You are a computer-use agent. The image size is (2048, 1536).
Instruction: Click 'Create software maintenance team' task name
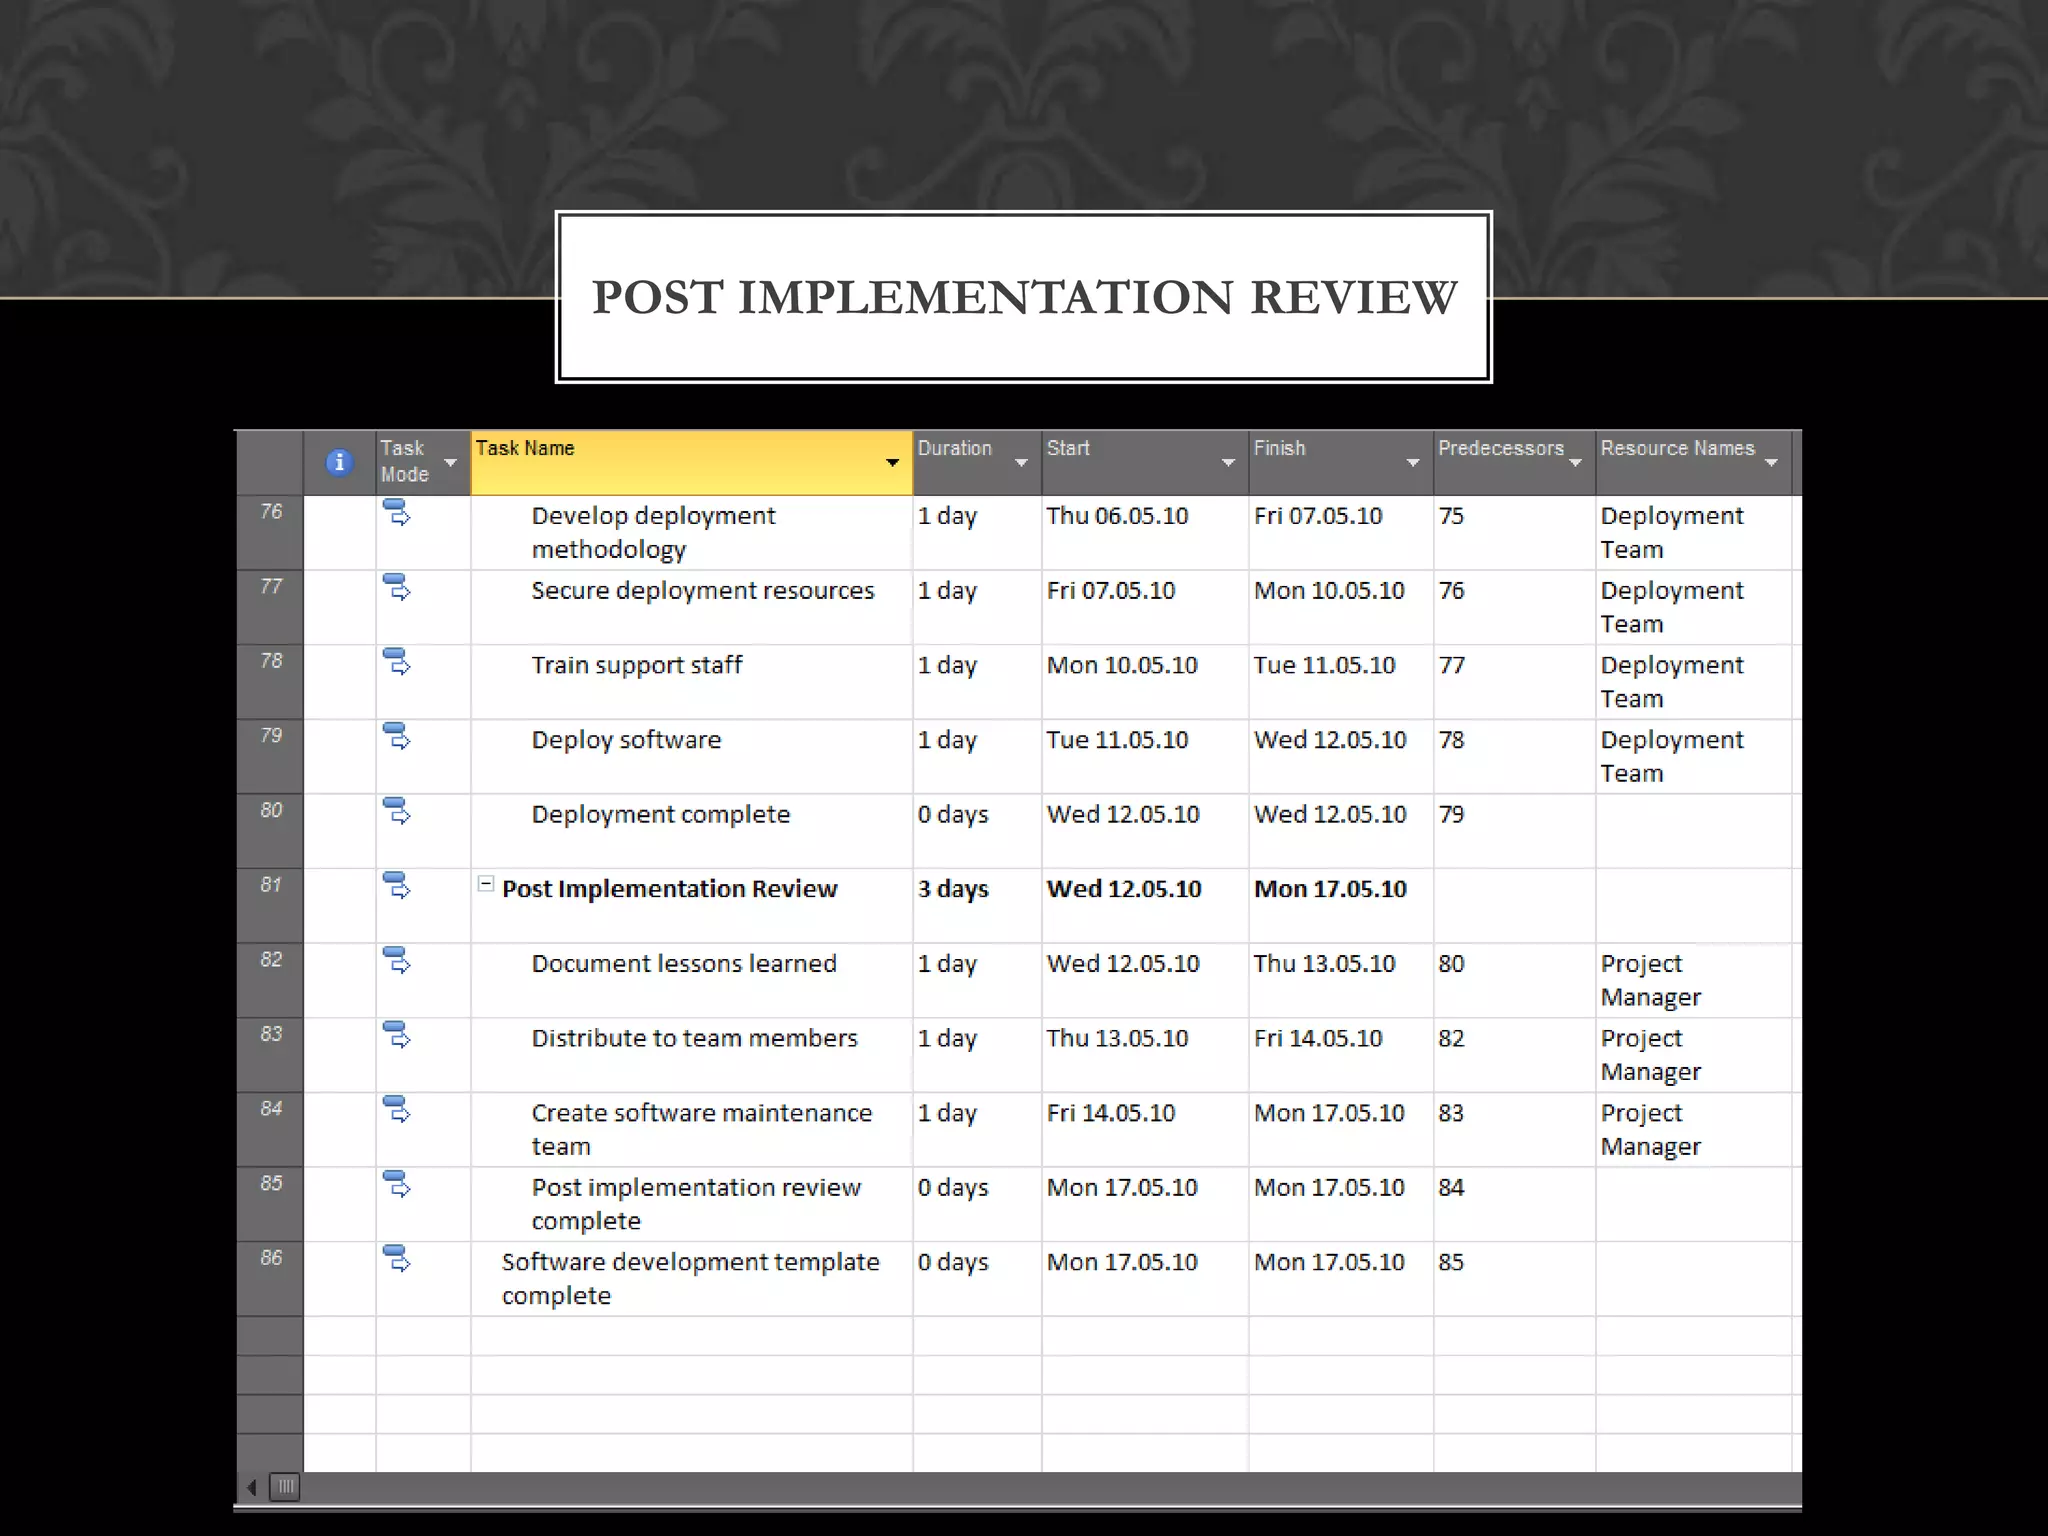click(701, 1129)
